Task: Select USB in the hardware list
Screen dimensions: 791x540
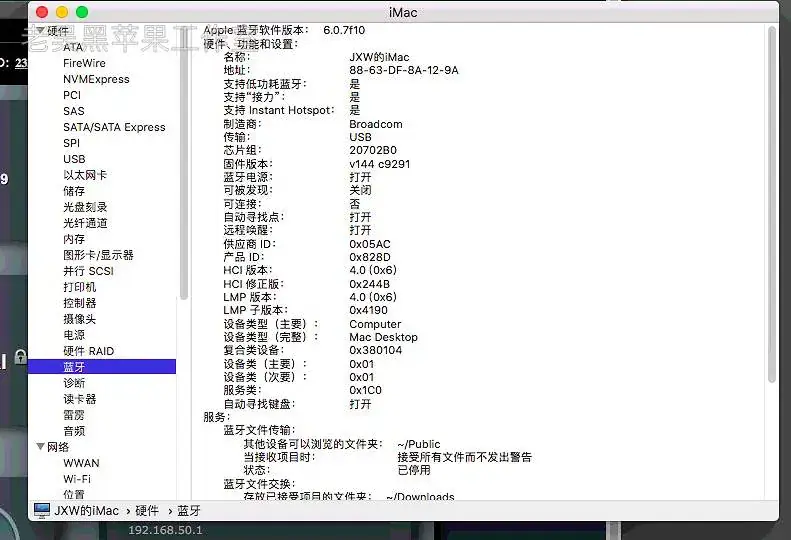Action: [x=74, y=159]
